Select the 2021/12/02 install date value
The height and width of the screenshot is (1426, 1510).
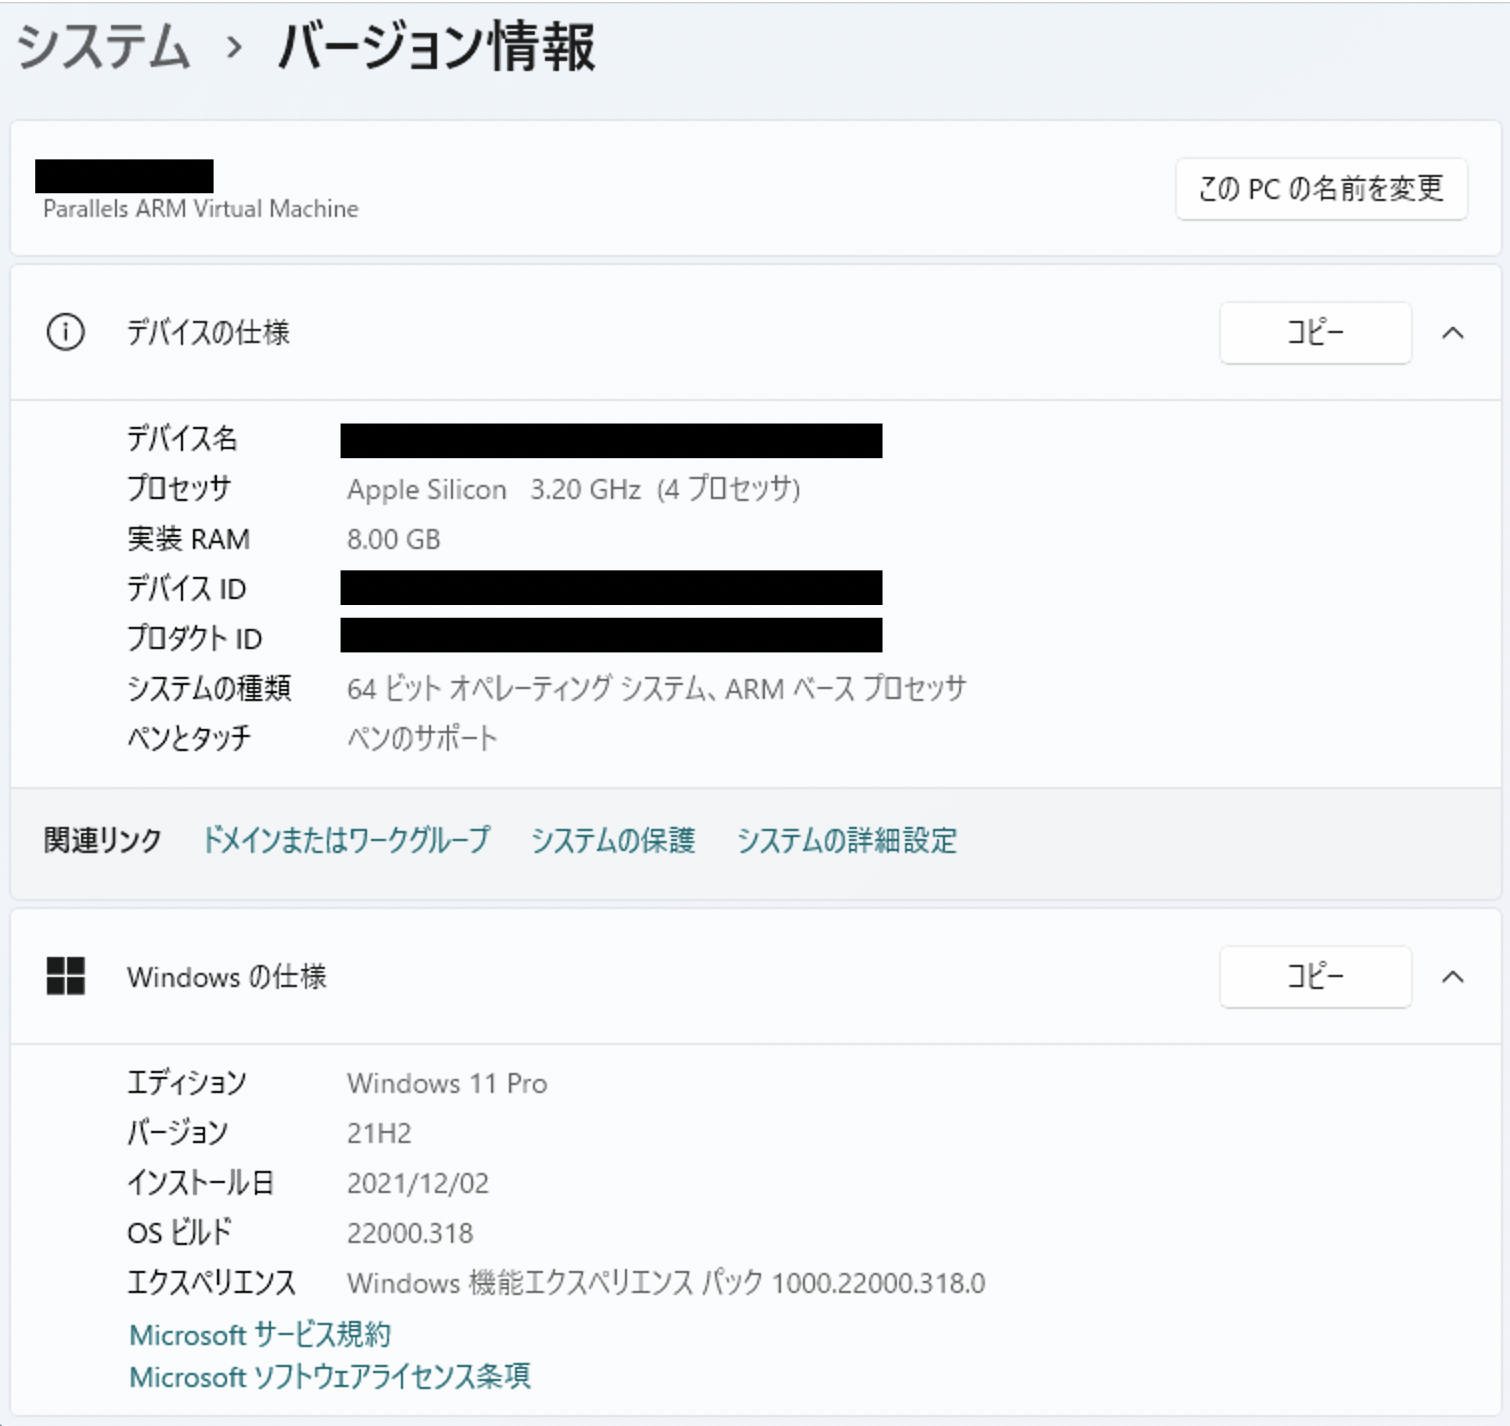(x=418, y=1183)
